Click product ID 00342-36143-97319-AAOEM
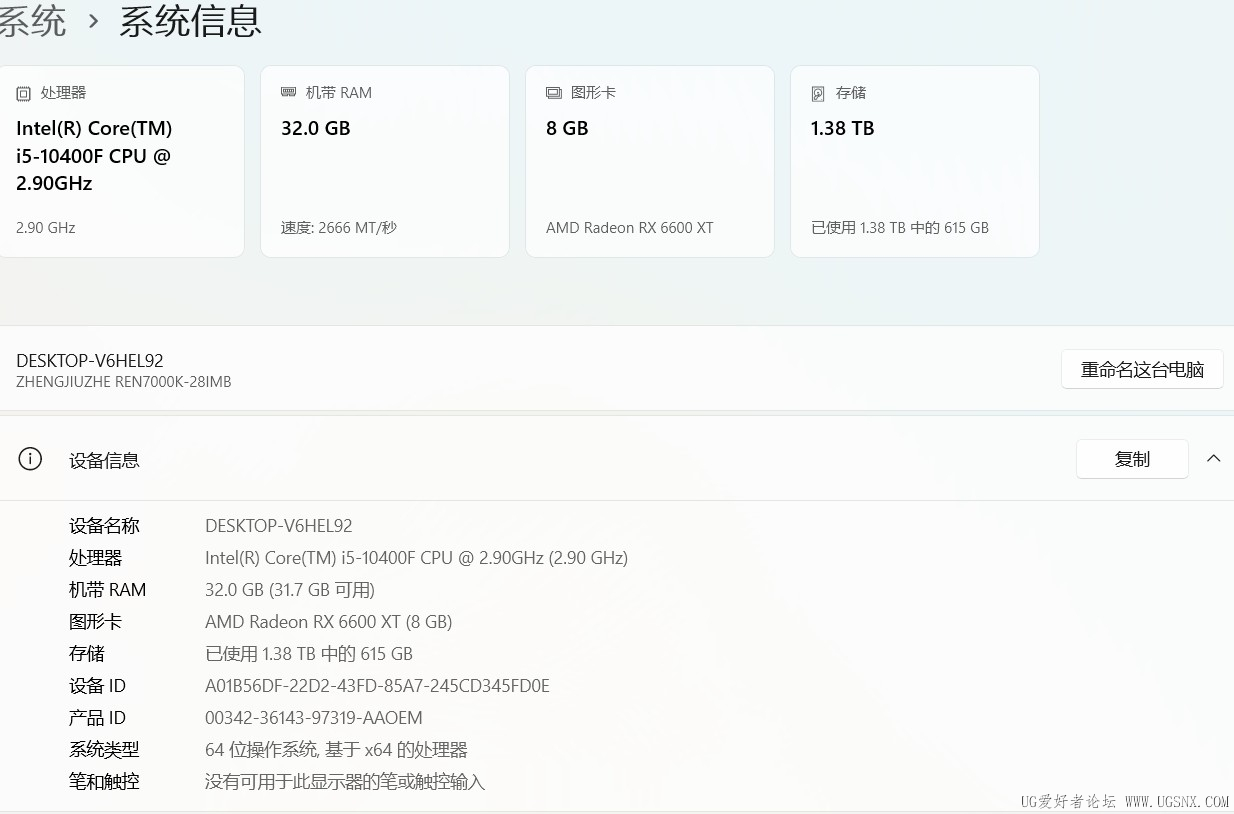Viewport: 1234px width, 814px height. coord(314,718)
